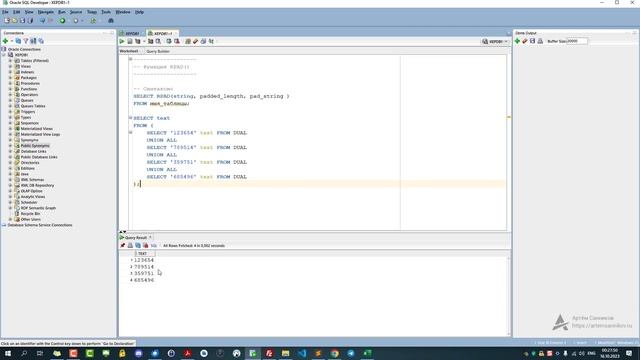
Task: Click the Undo toolbar icon
Action: (42, 20)
